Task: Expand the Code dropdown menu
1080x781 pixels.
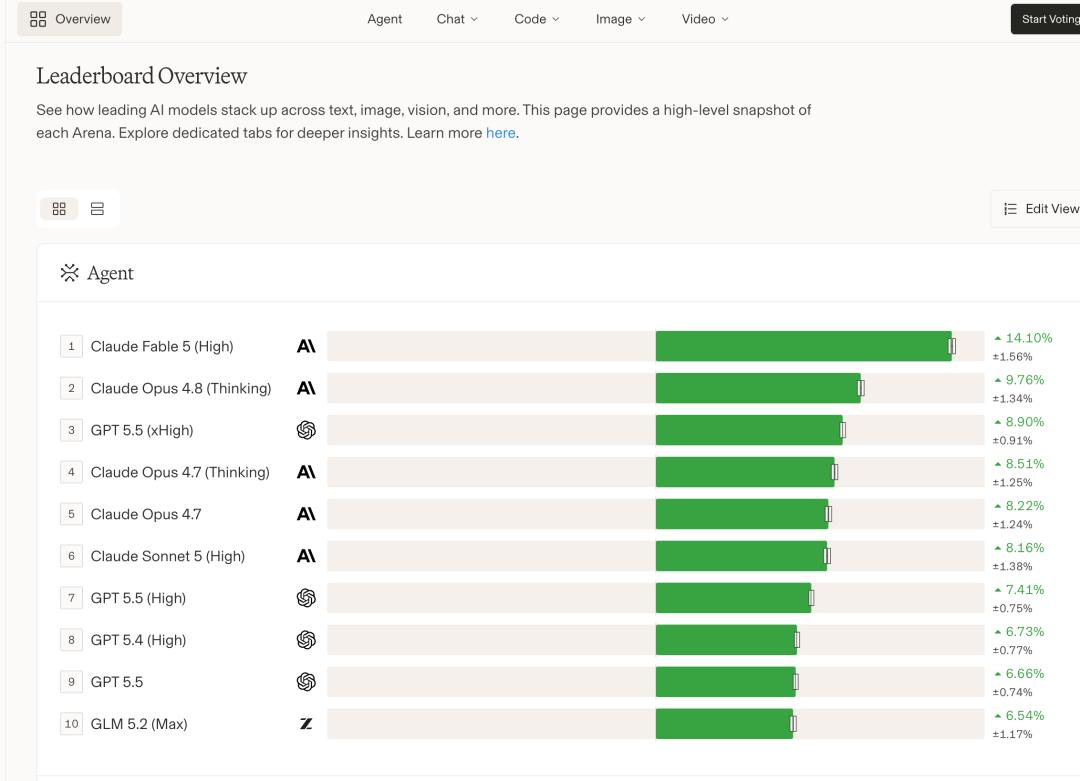Action: point(537,19)
